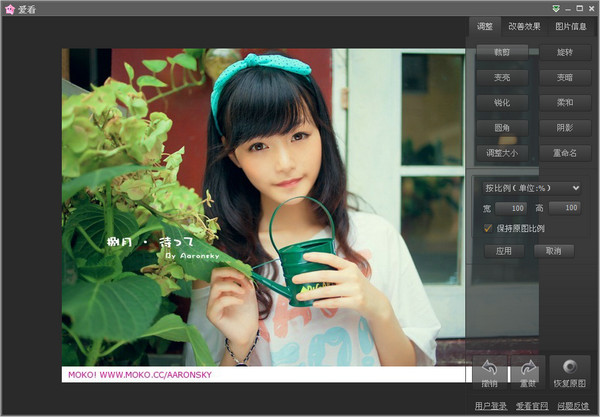This screenshot has width=600, height=417.
Task: Restore original image with 恢复原图 icon
Action: point(570,373)
